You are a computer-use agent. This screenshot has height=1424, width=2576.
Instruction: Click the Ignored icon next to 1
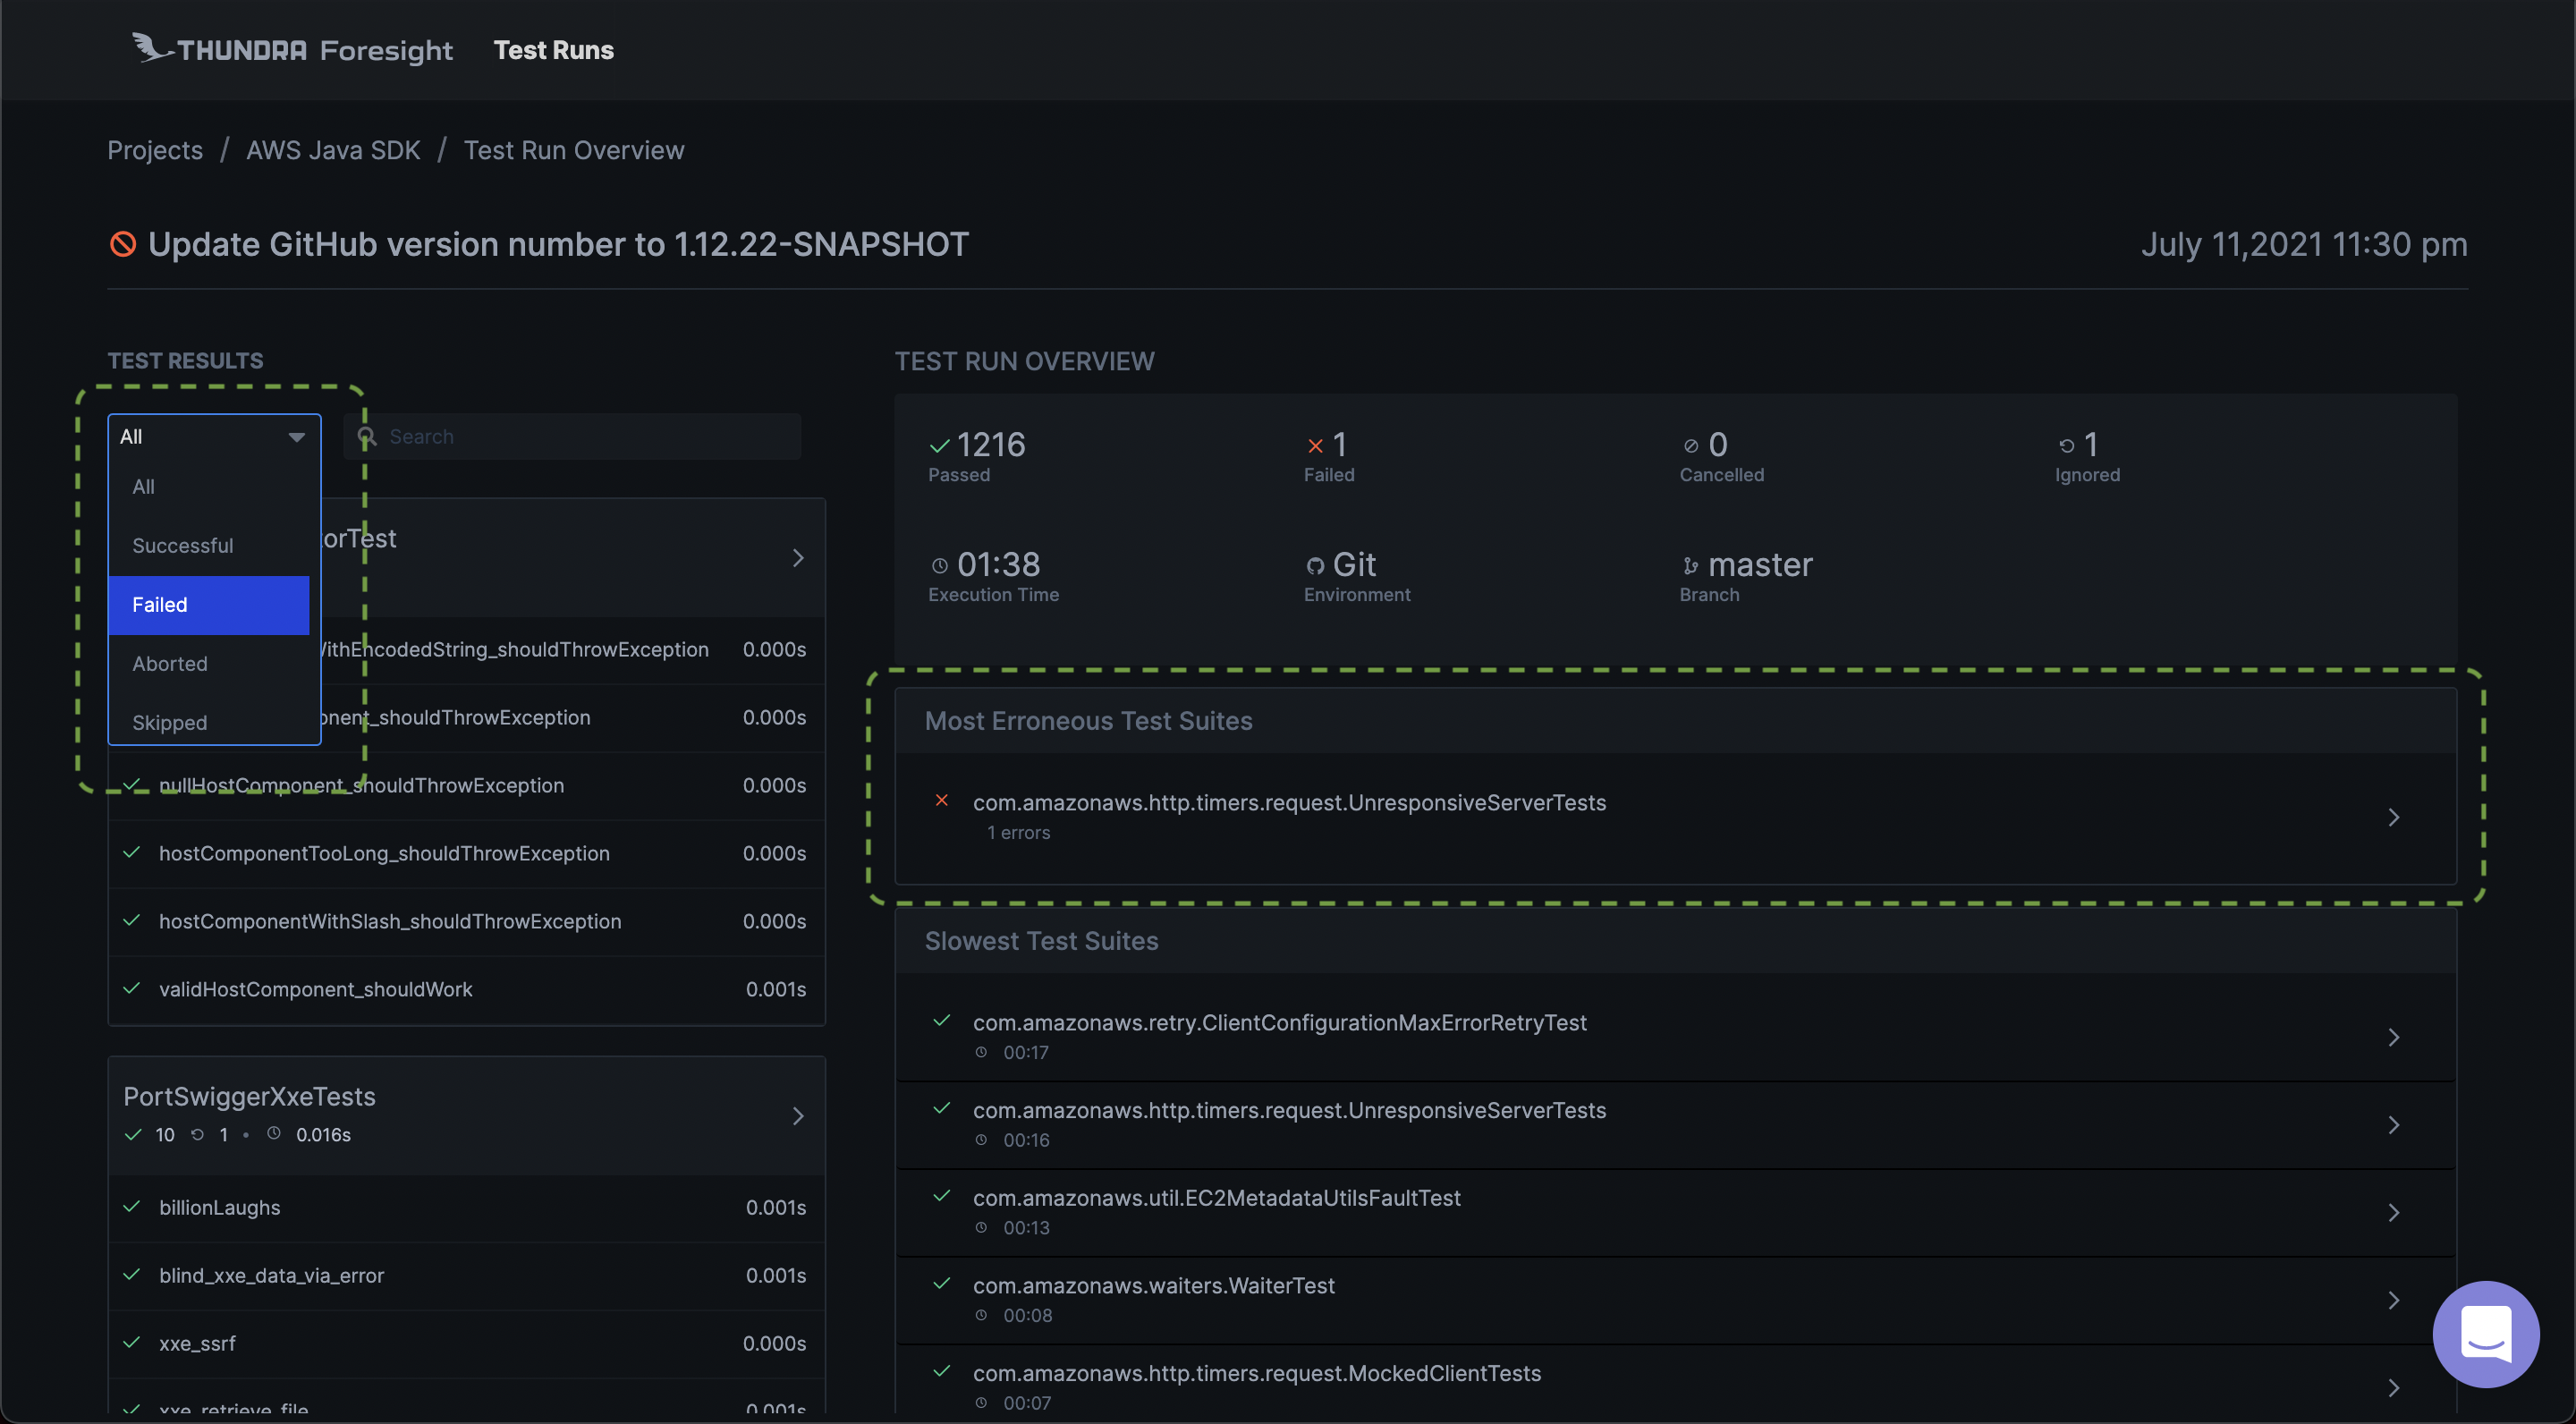click(x=2066, y=446)
